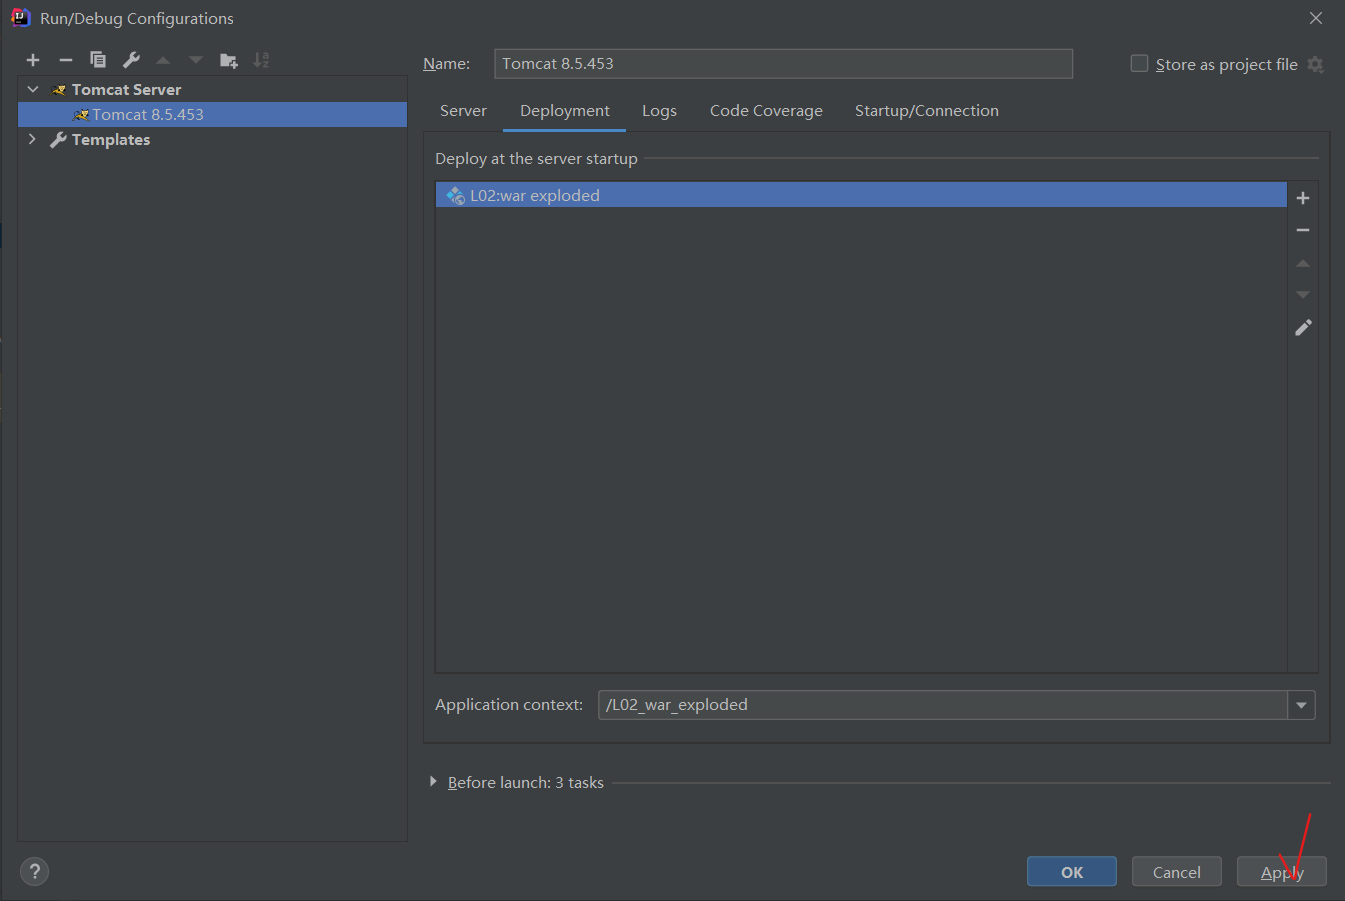
Task: Sort configurations alphabetically
Action: pyautogui.click(x=261, y=60)
